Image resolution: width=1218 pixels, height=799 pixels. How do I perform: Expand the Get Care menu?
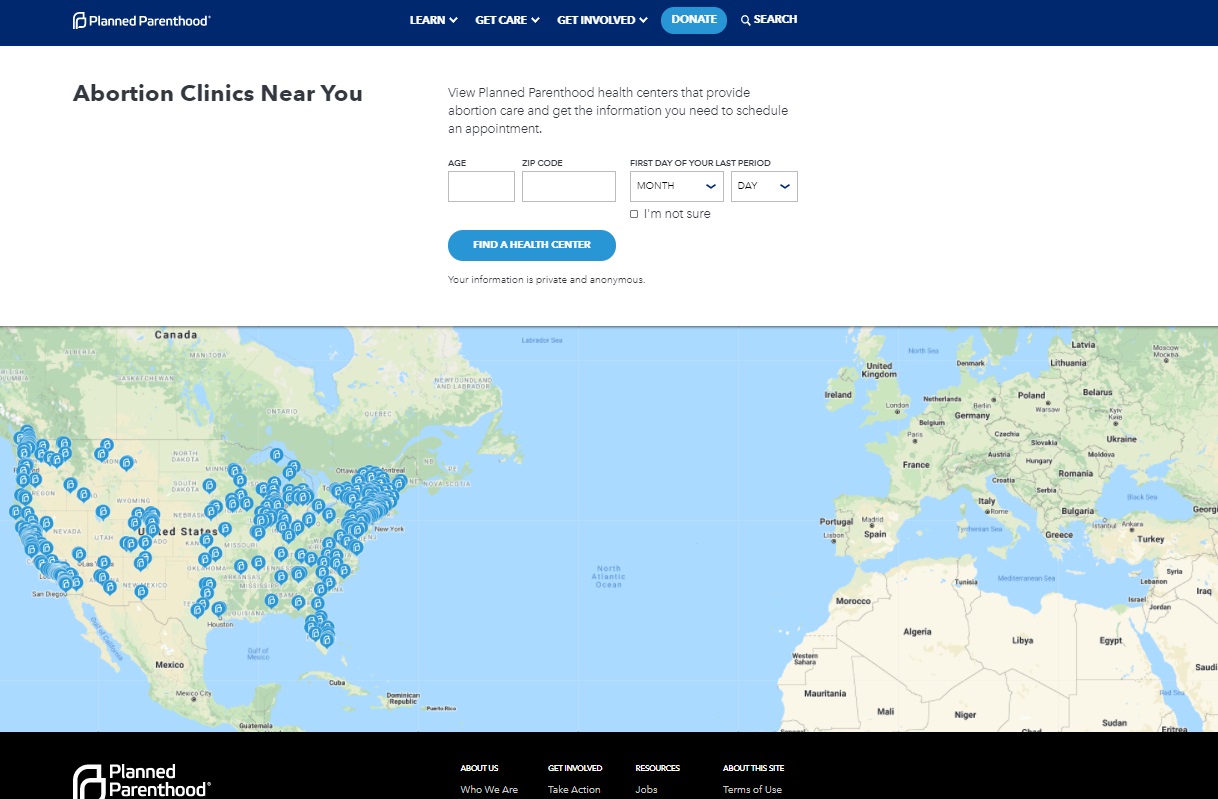507,20
